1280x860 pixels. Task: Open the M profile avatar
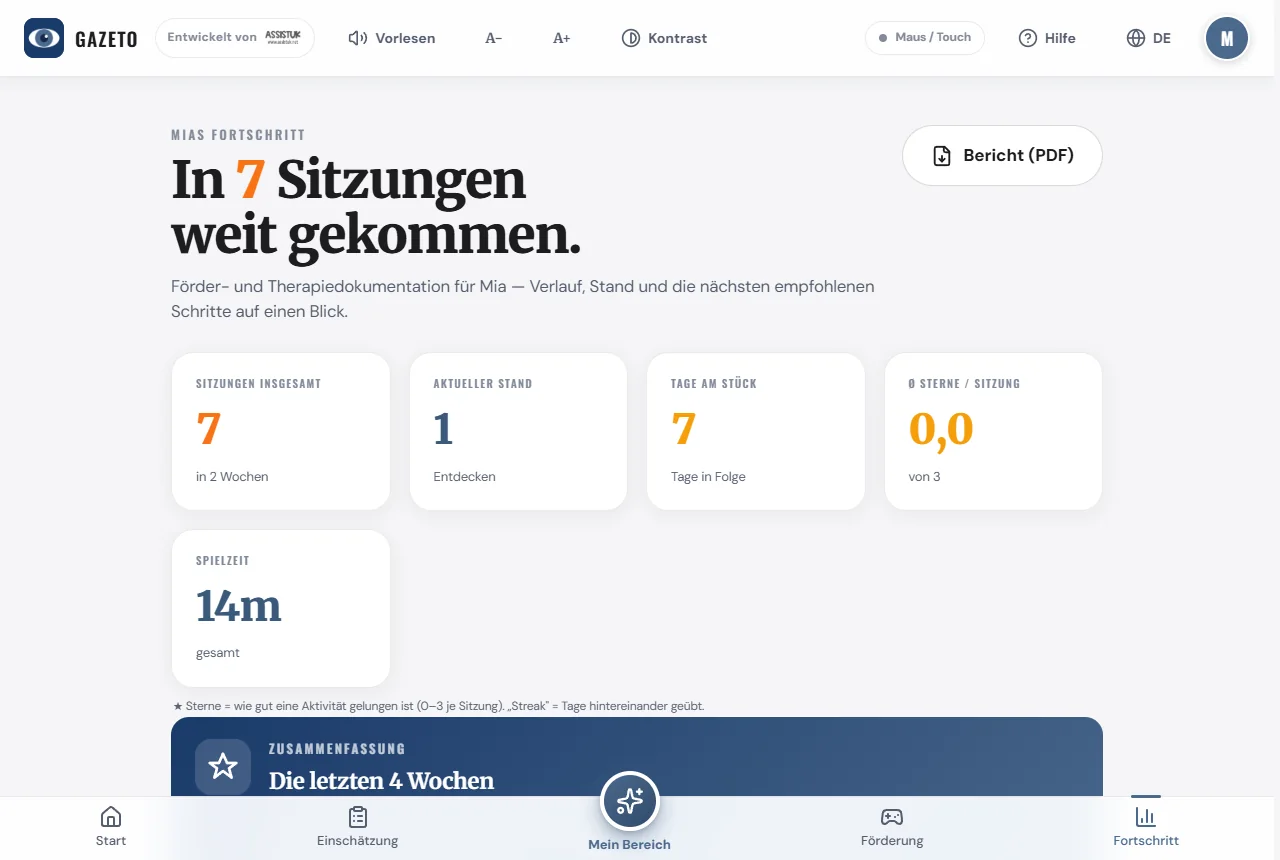1227,38
